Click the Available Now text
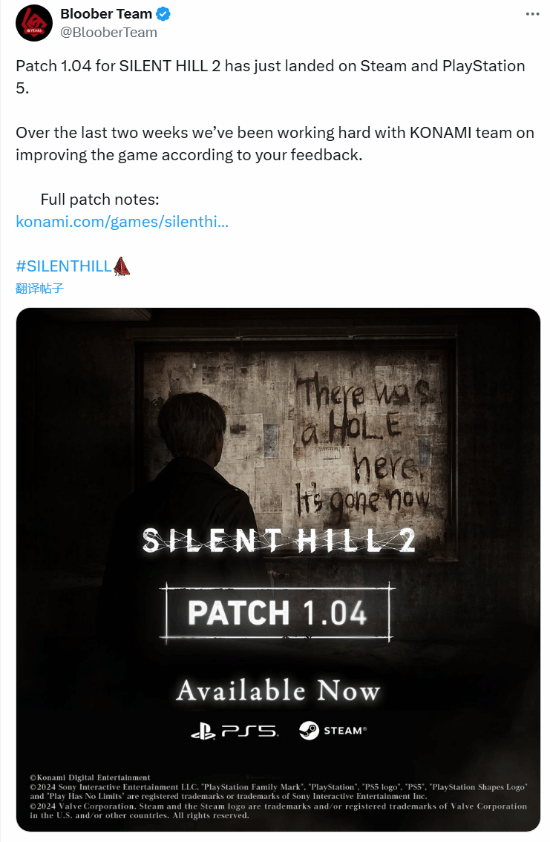This screenshot has height=842, width=550. coord(278,691)
